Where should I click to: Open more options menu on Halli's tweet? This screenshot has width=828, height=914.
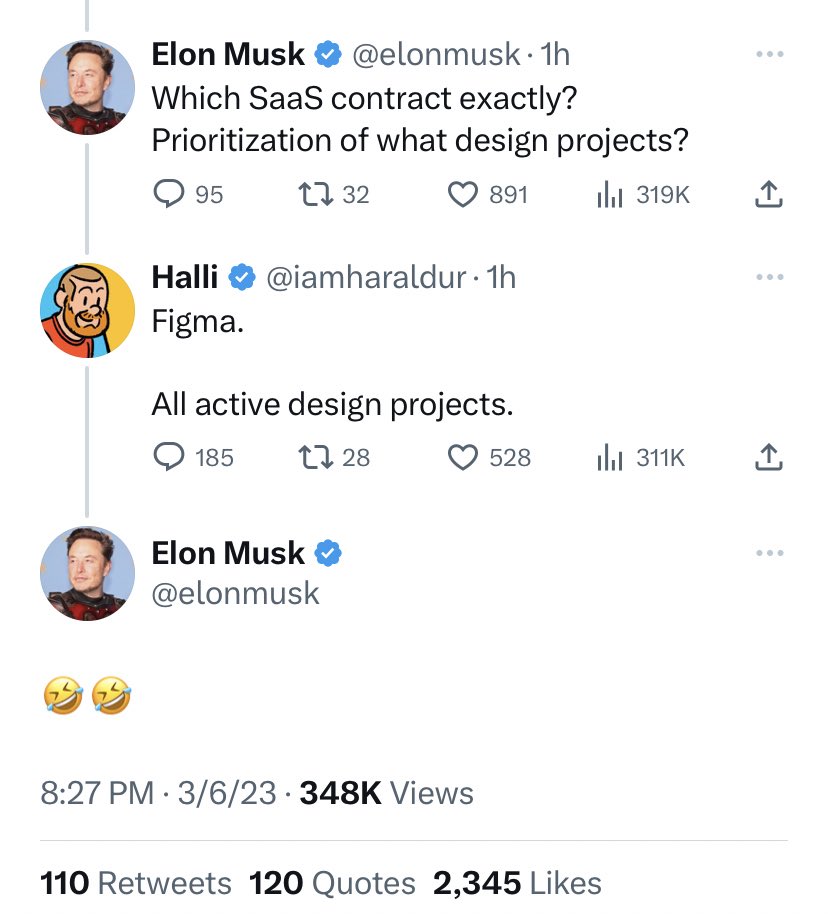(769, 277)
